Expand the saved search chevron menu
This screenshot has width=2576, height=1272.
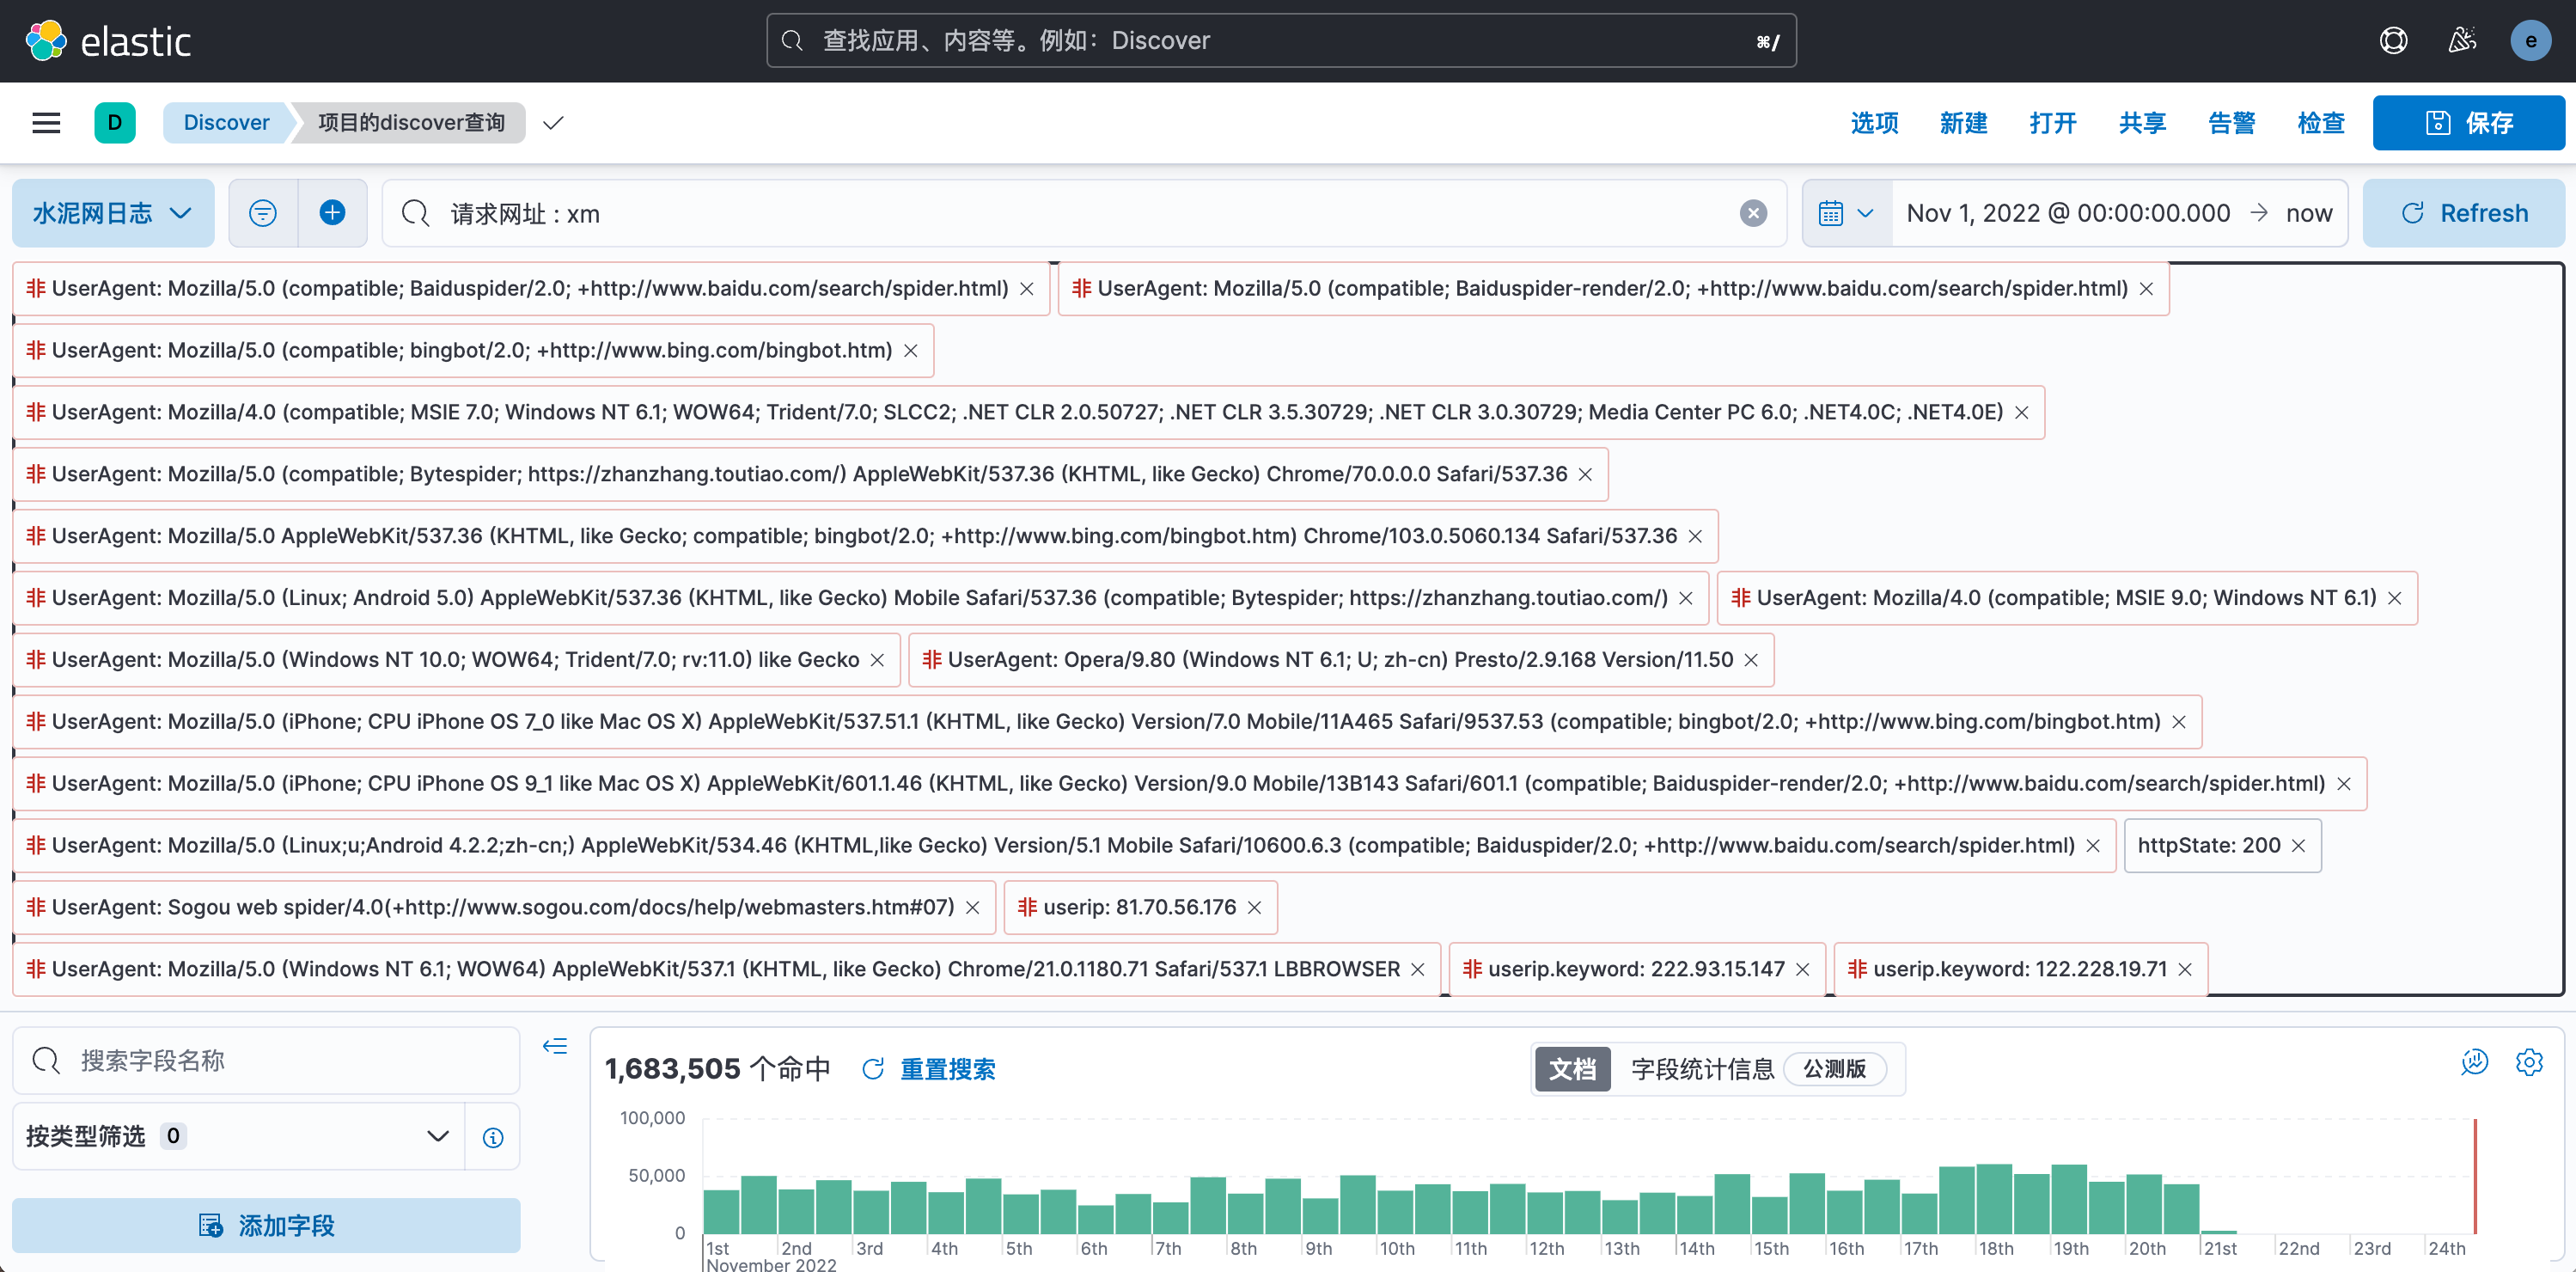[553, 123]
